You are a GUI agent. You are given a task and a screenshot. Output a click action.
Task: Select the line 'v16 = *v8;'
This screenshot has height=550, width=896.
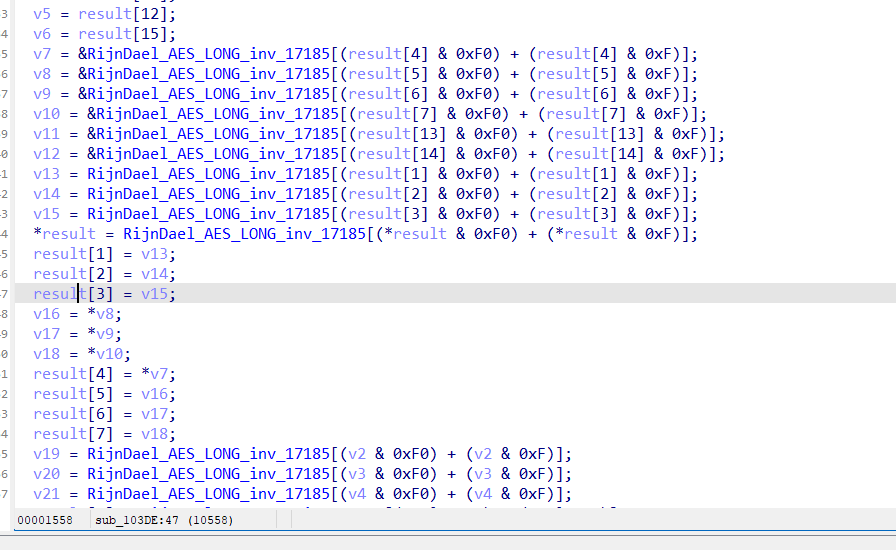tap(78, 314)
